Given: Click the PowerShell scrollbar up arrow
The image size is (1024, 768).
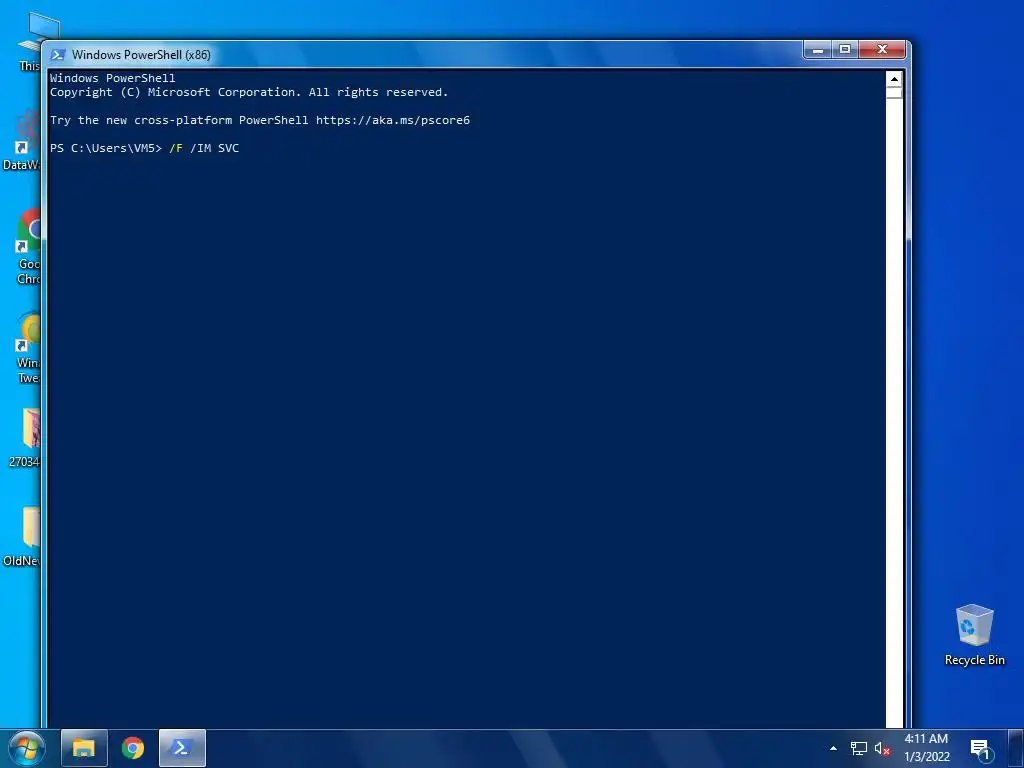Looking at the screenshot, I should (x=894, y=79).
